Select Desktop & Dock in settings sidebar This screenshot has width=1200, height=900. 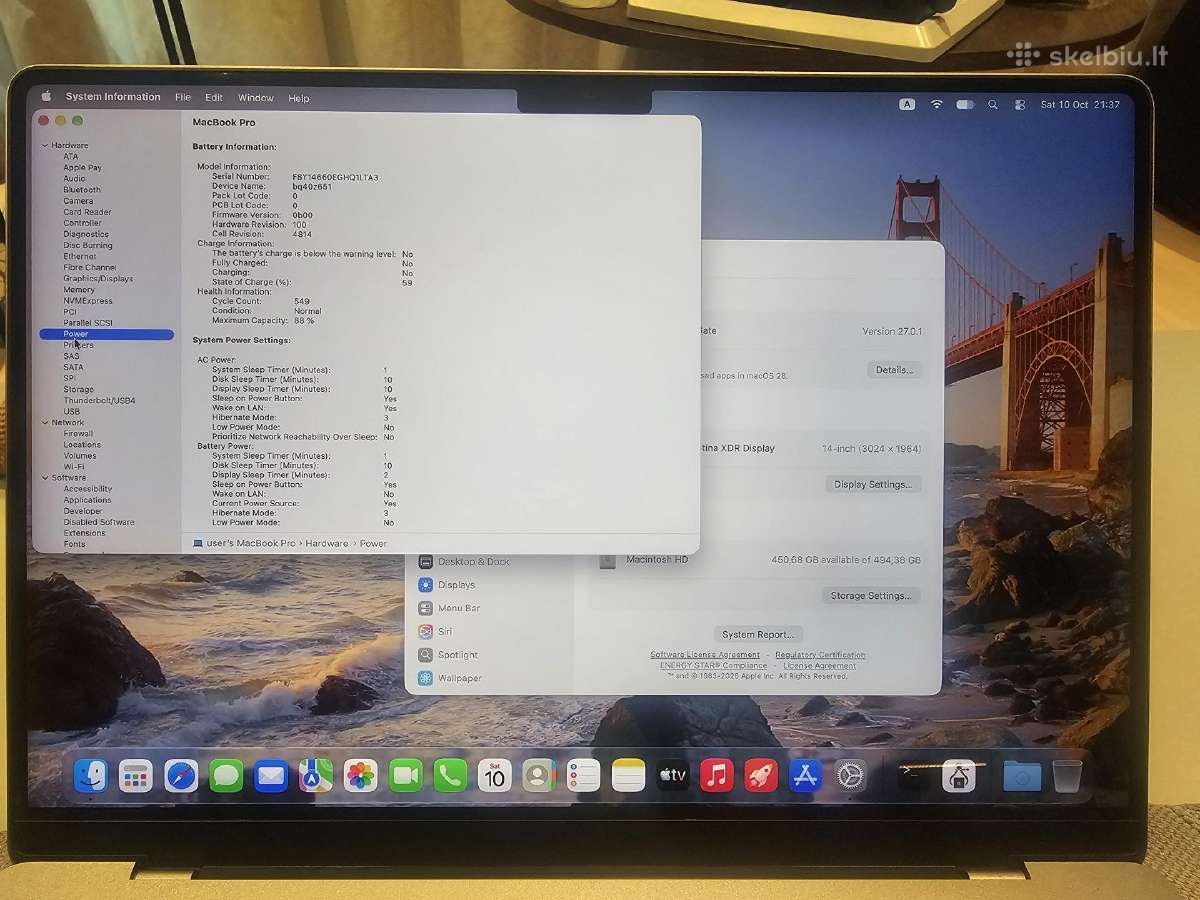click(465, 562)
